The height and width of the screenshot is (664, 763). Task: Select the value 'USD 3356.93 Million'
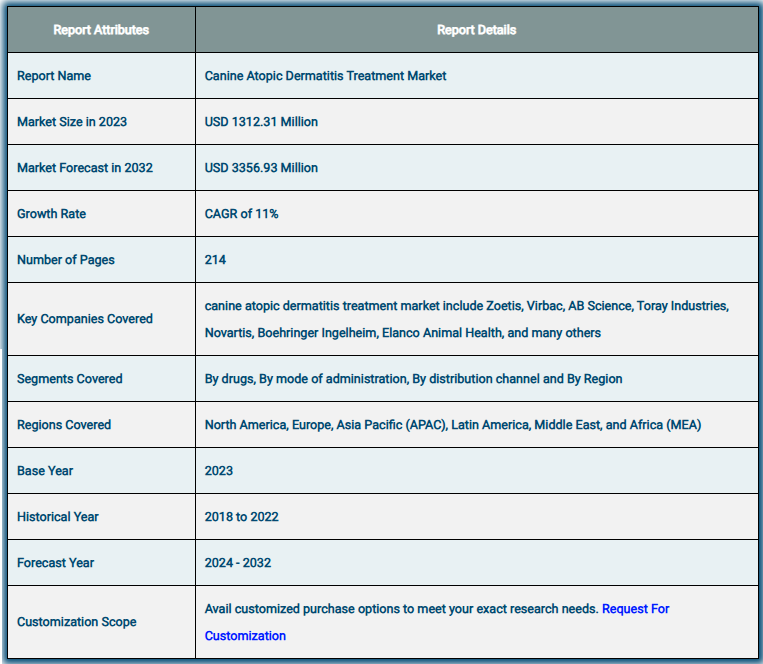tap(261, 168)
